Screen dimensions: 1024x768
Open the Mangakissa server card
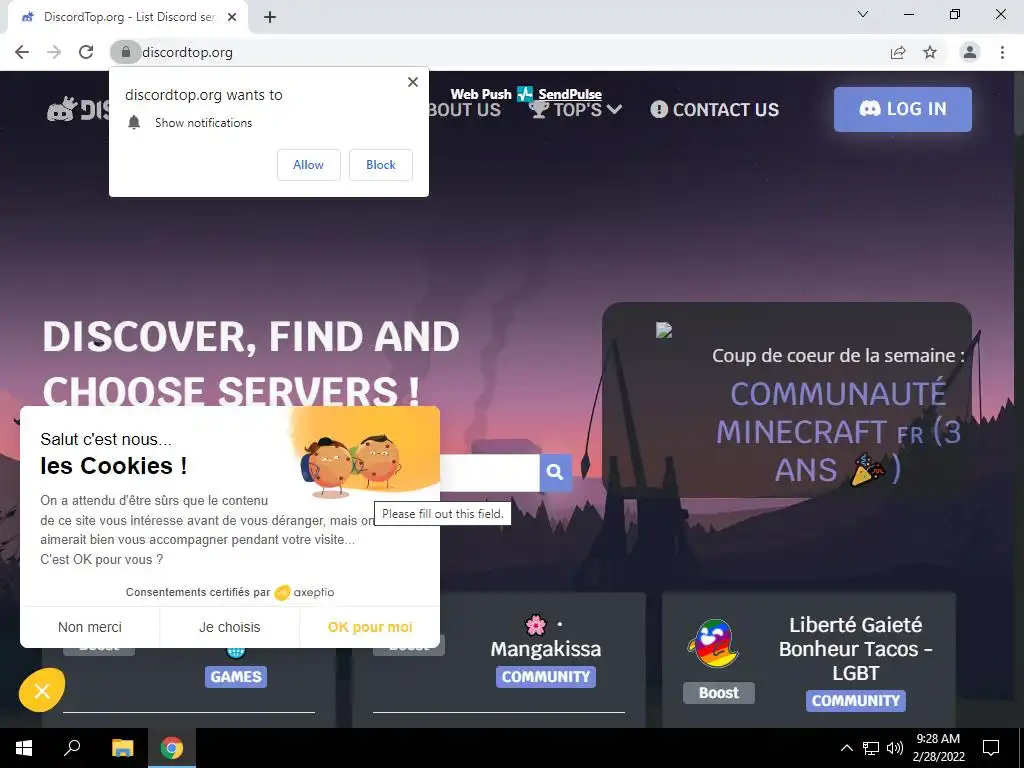[546, 649]
